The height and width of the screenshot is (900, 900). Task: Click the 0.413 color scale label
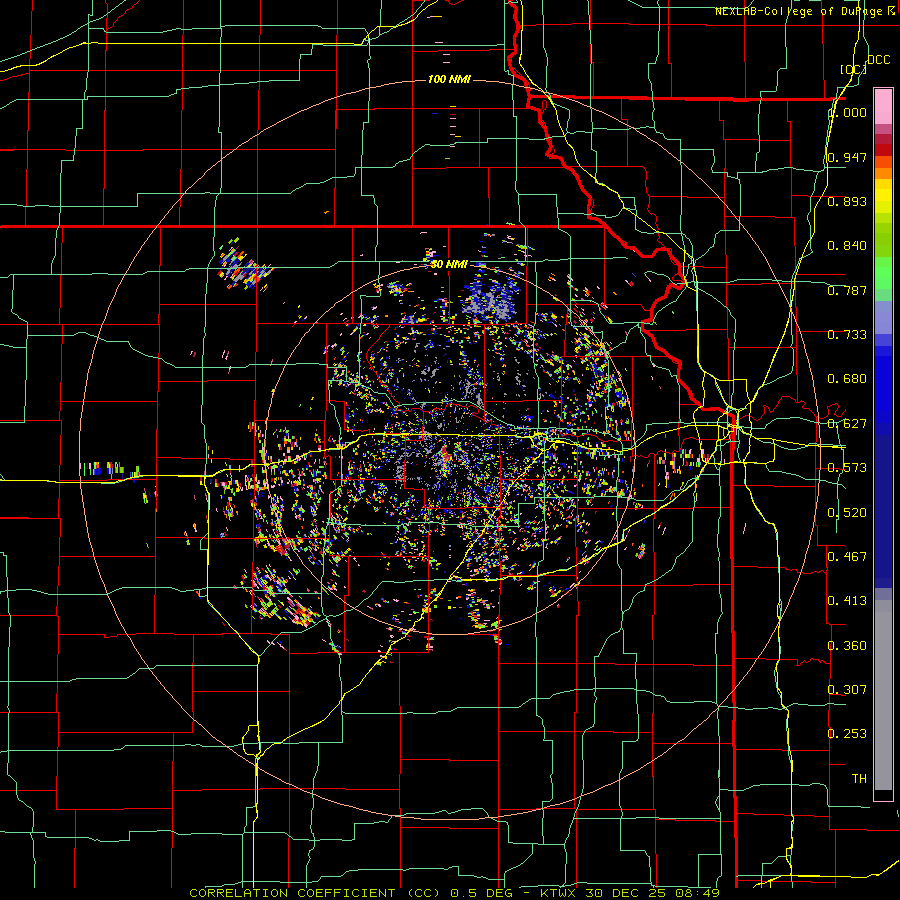pyautogui.click(x=847, y=601)
